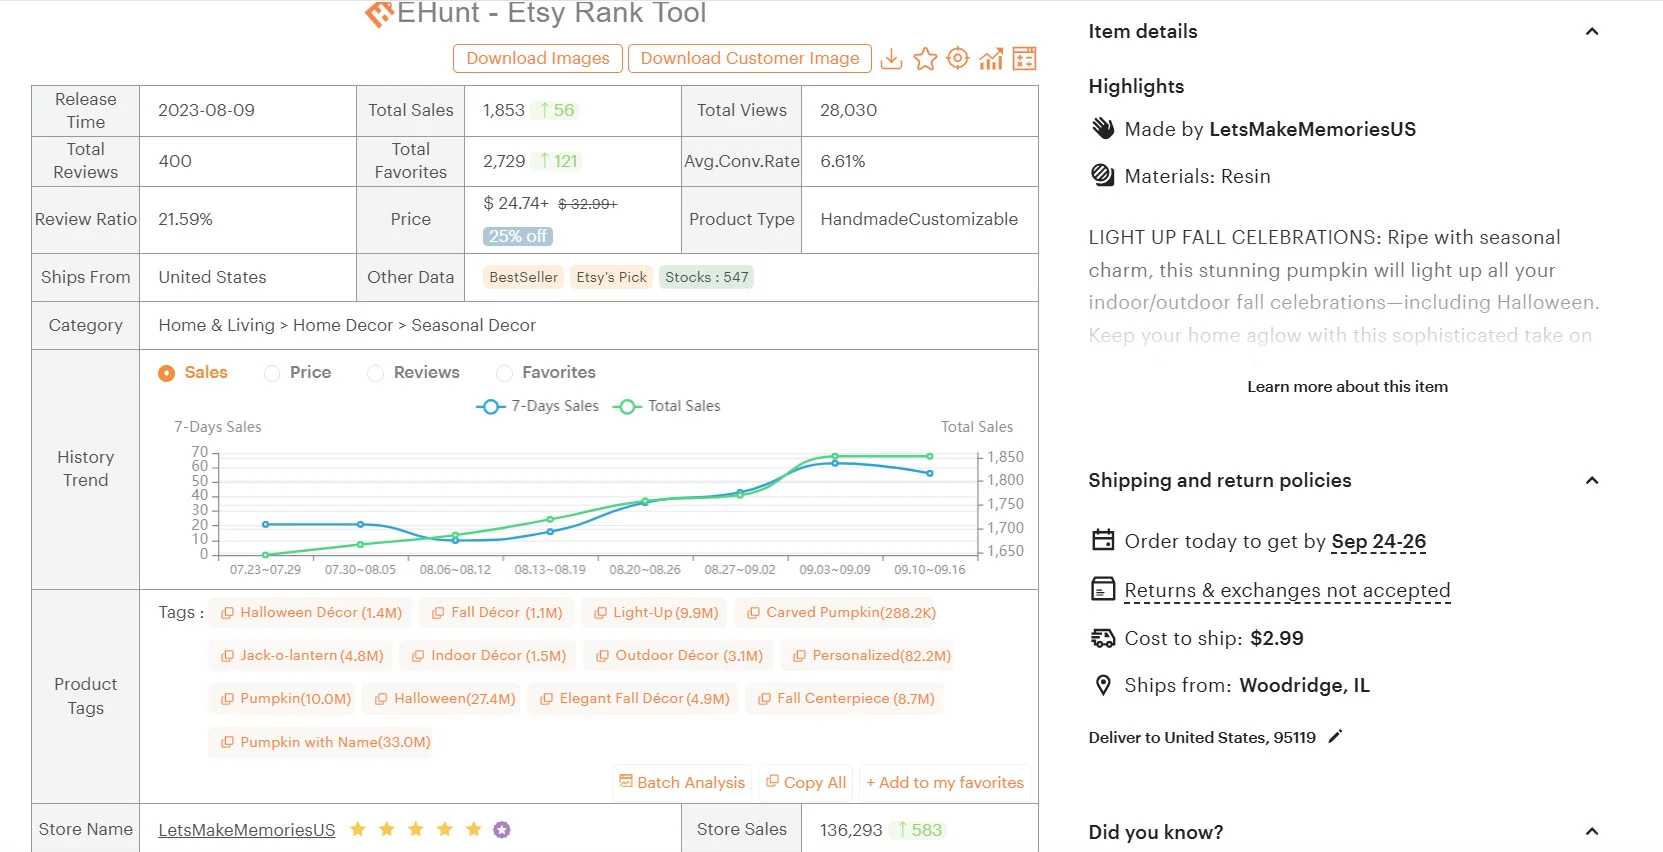Open the calculator icon
Image resolution: width=1663 pixels, height=852 pixels.
[1024, 59]
